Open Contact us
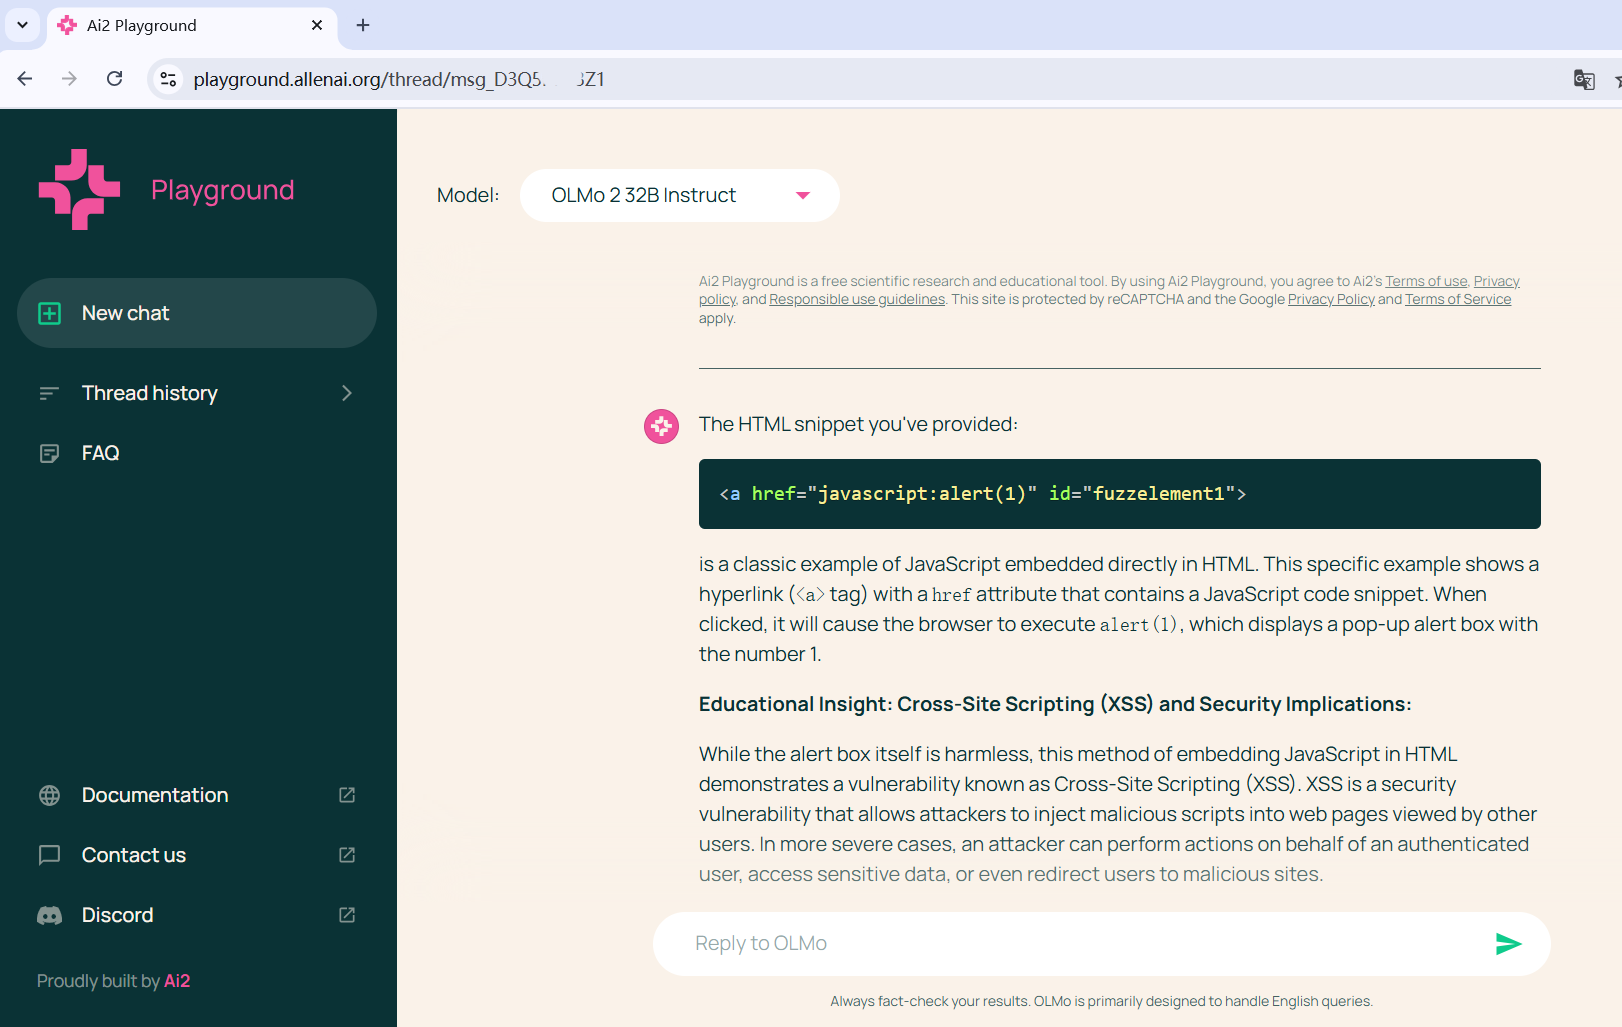Screen dimensions: 1622x1027 (x=134, y=855)
